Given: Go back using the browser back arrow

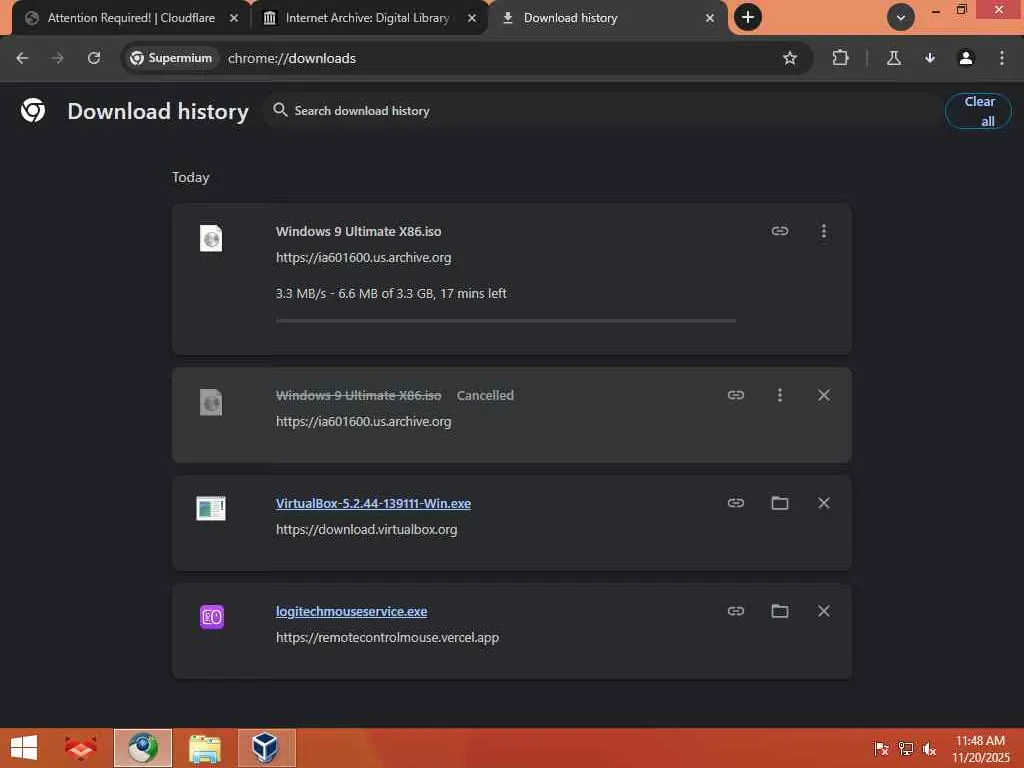Looking at the screenshot, I should (x=22, y=58).
